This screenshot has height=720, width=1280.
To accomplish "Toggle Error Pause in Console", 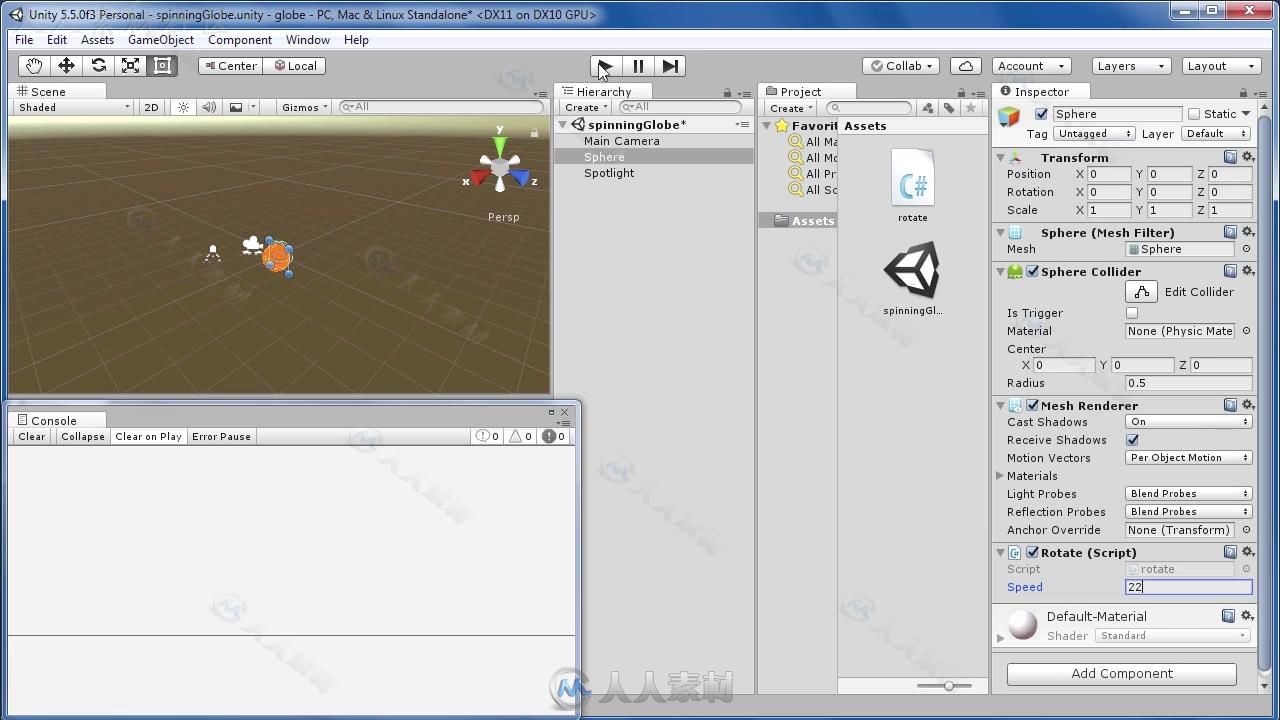I will click(221, 436).
